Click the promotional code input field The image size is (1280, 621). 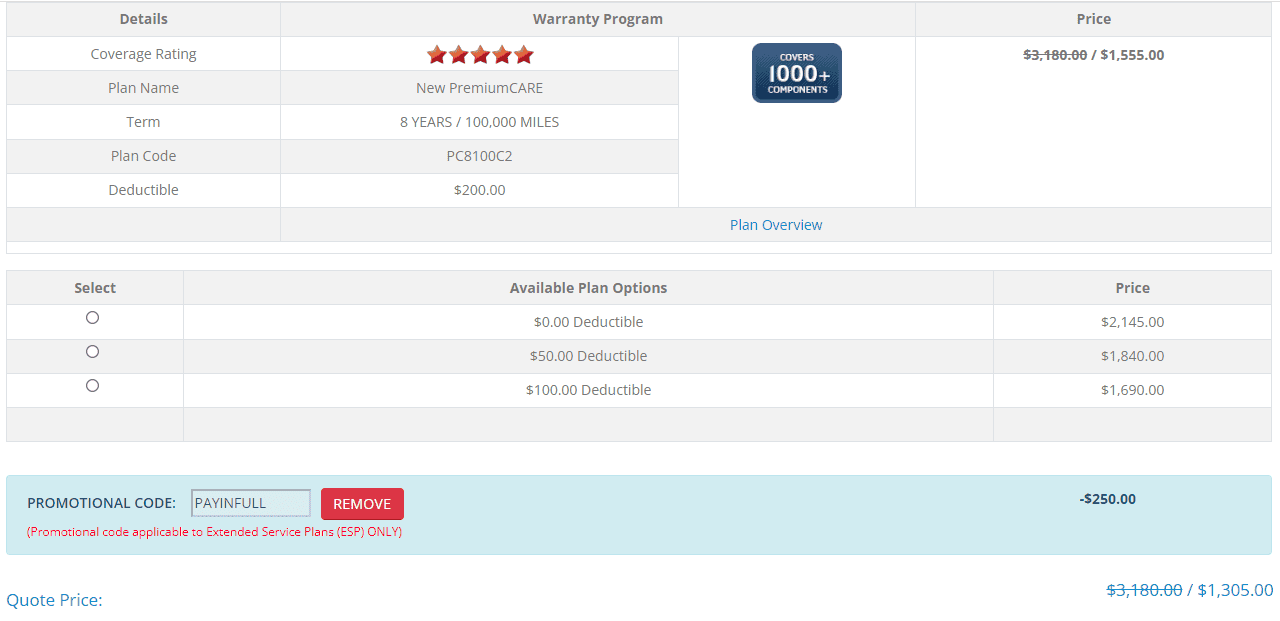pyautogui.click(x=251, y=503)
